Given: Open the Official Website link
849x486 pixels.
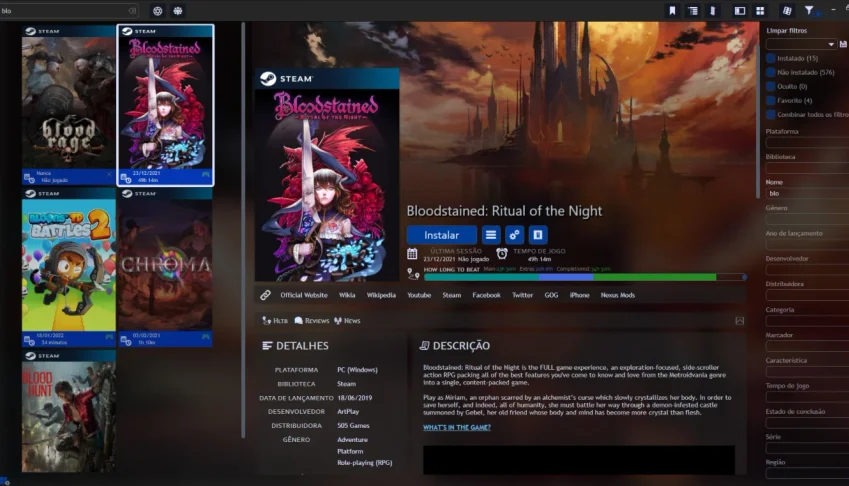Looking at the screenshot, I should click(x=304, y=295).
